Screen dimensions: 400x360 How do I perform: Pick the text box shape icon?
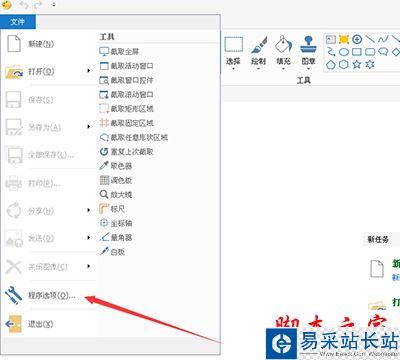pyautogui.click(x=331, y=40)
